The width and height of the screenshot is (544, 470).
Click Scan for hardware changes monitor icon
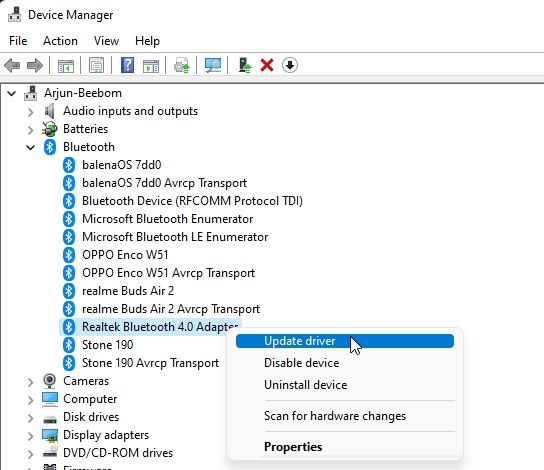tap(213, 65)
